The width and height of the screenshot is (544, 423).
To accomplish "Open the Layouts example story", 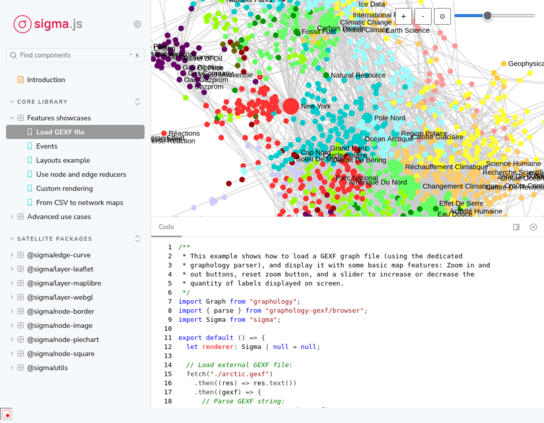I will tap(63, 160).
